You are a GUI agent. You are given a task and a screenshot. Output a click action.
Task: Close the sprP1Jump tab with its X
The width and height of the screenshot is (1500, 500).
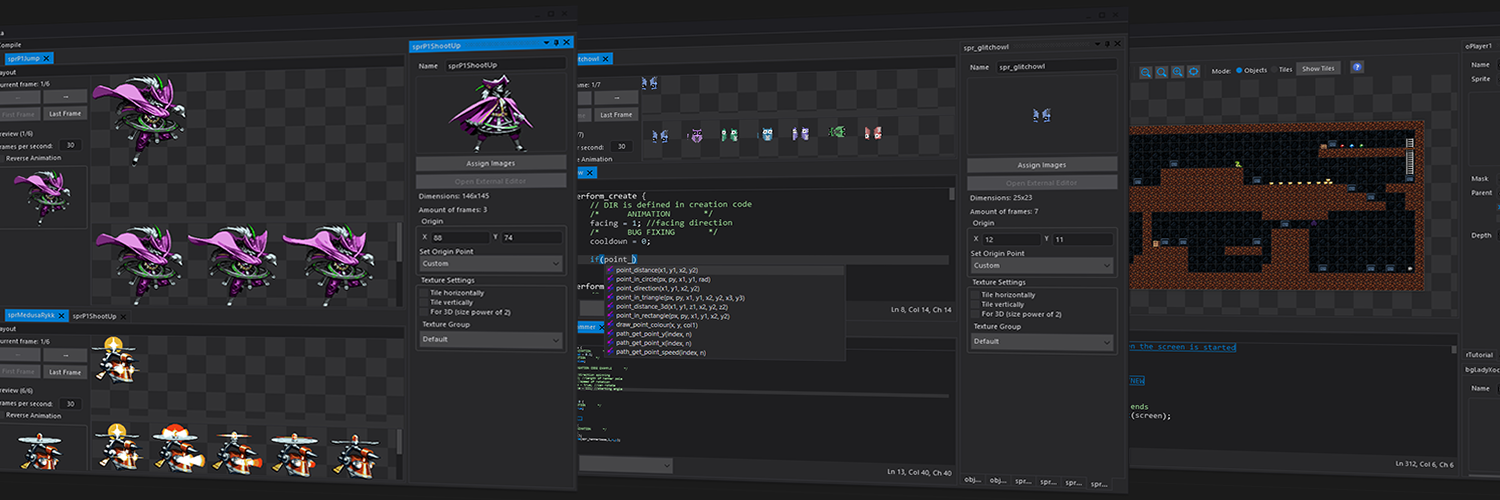[x=47, y=60]
